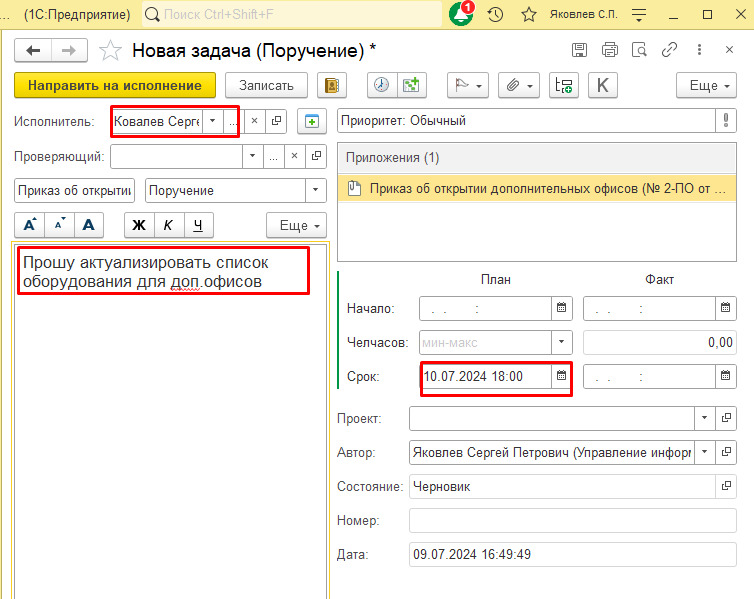754x599 pixels.
Task: Click the preview magnifier document icon
Action: coord(639,50)
